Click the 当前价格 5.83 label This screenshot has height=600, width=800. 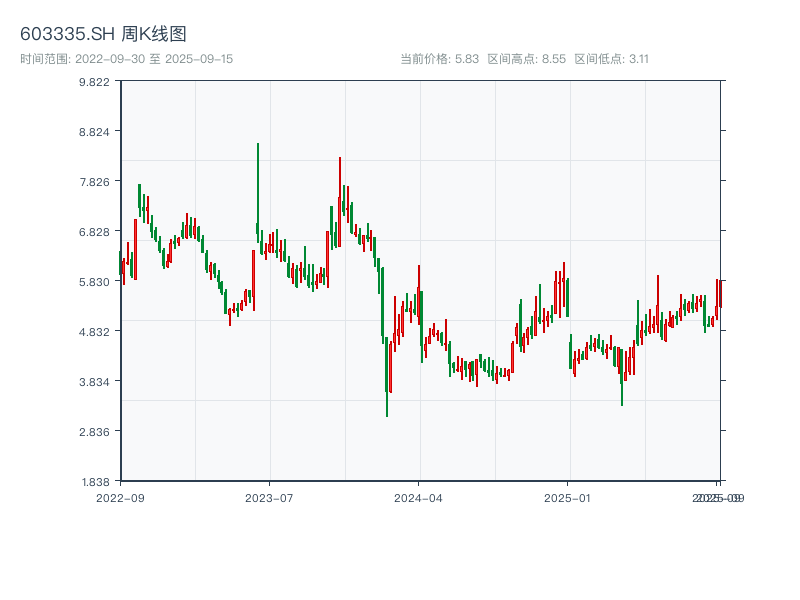pos(439,59)
